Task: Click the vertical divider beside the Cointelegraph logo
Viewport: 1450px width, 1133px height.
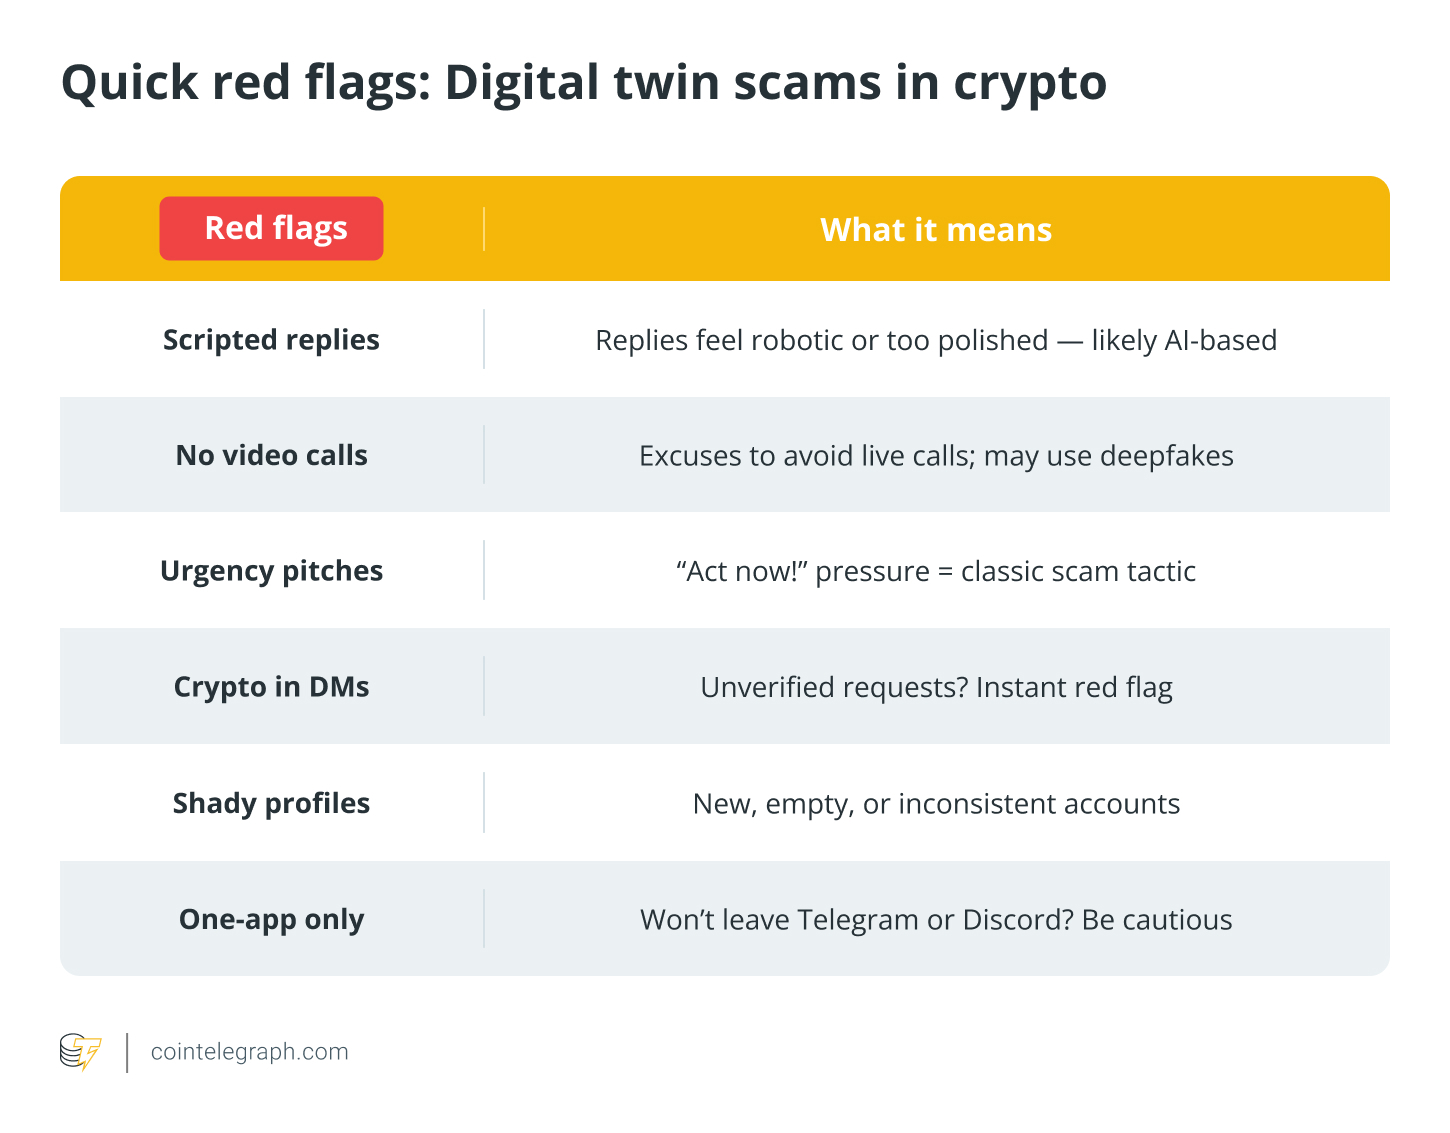Action: (128, 1052)
